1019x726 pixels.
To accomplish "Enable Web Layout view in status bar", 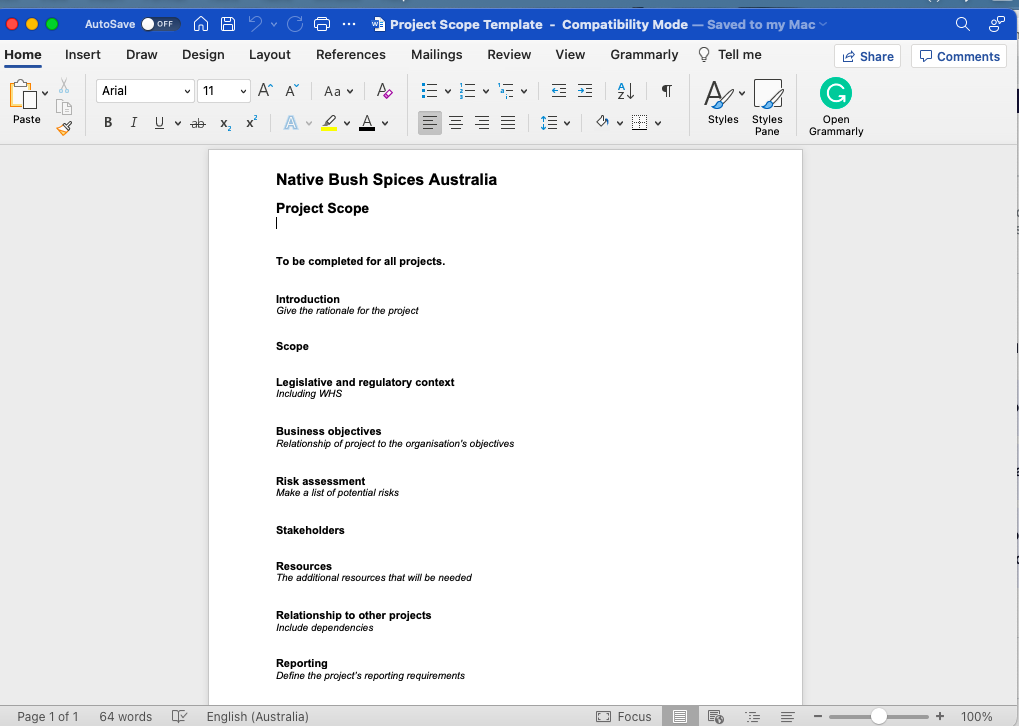I will [x=715, y=716].
